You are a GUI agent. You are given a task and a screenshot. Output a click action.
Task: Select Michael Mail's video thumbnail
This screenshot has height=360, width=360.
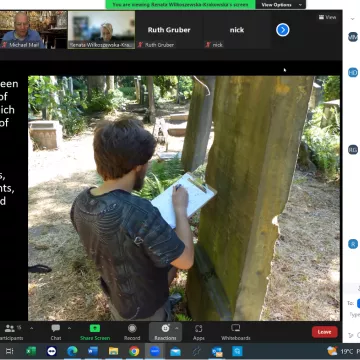pos(33,30)
